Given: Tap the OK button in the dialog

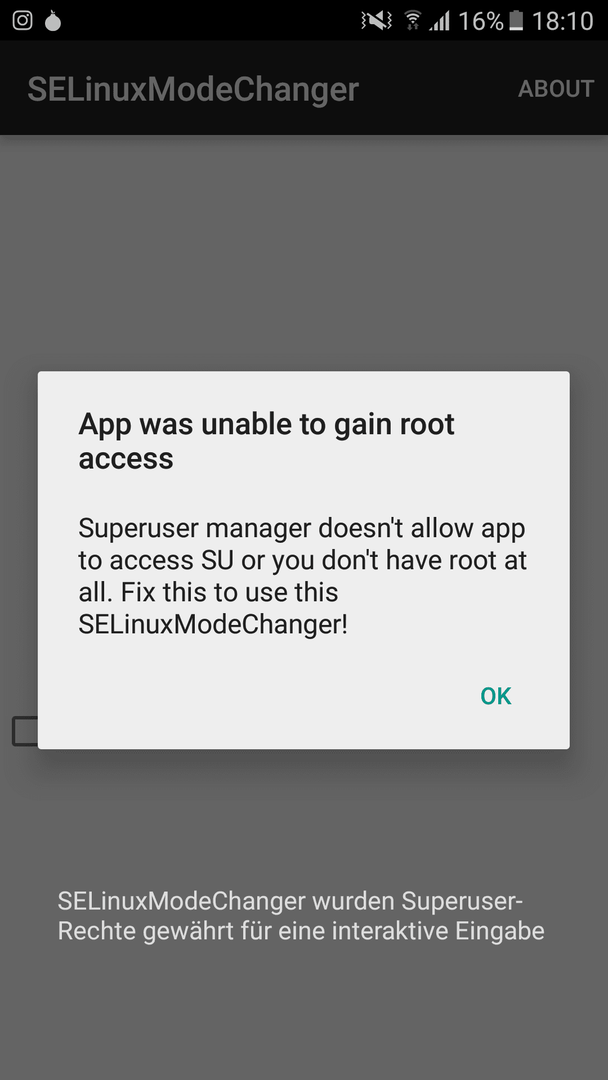Looking at the screenshot, I should 496,696.
